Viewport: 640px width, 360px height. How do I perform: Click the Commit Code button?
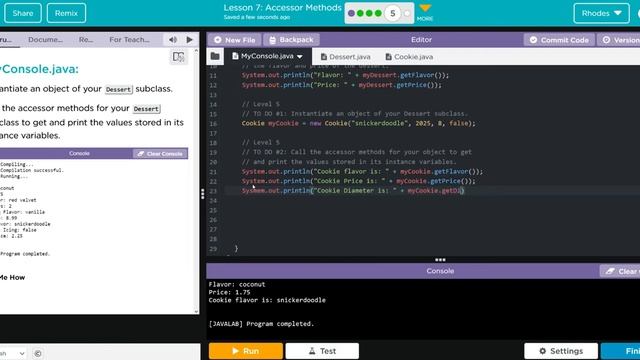coord(559,40)
